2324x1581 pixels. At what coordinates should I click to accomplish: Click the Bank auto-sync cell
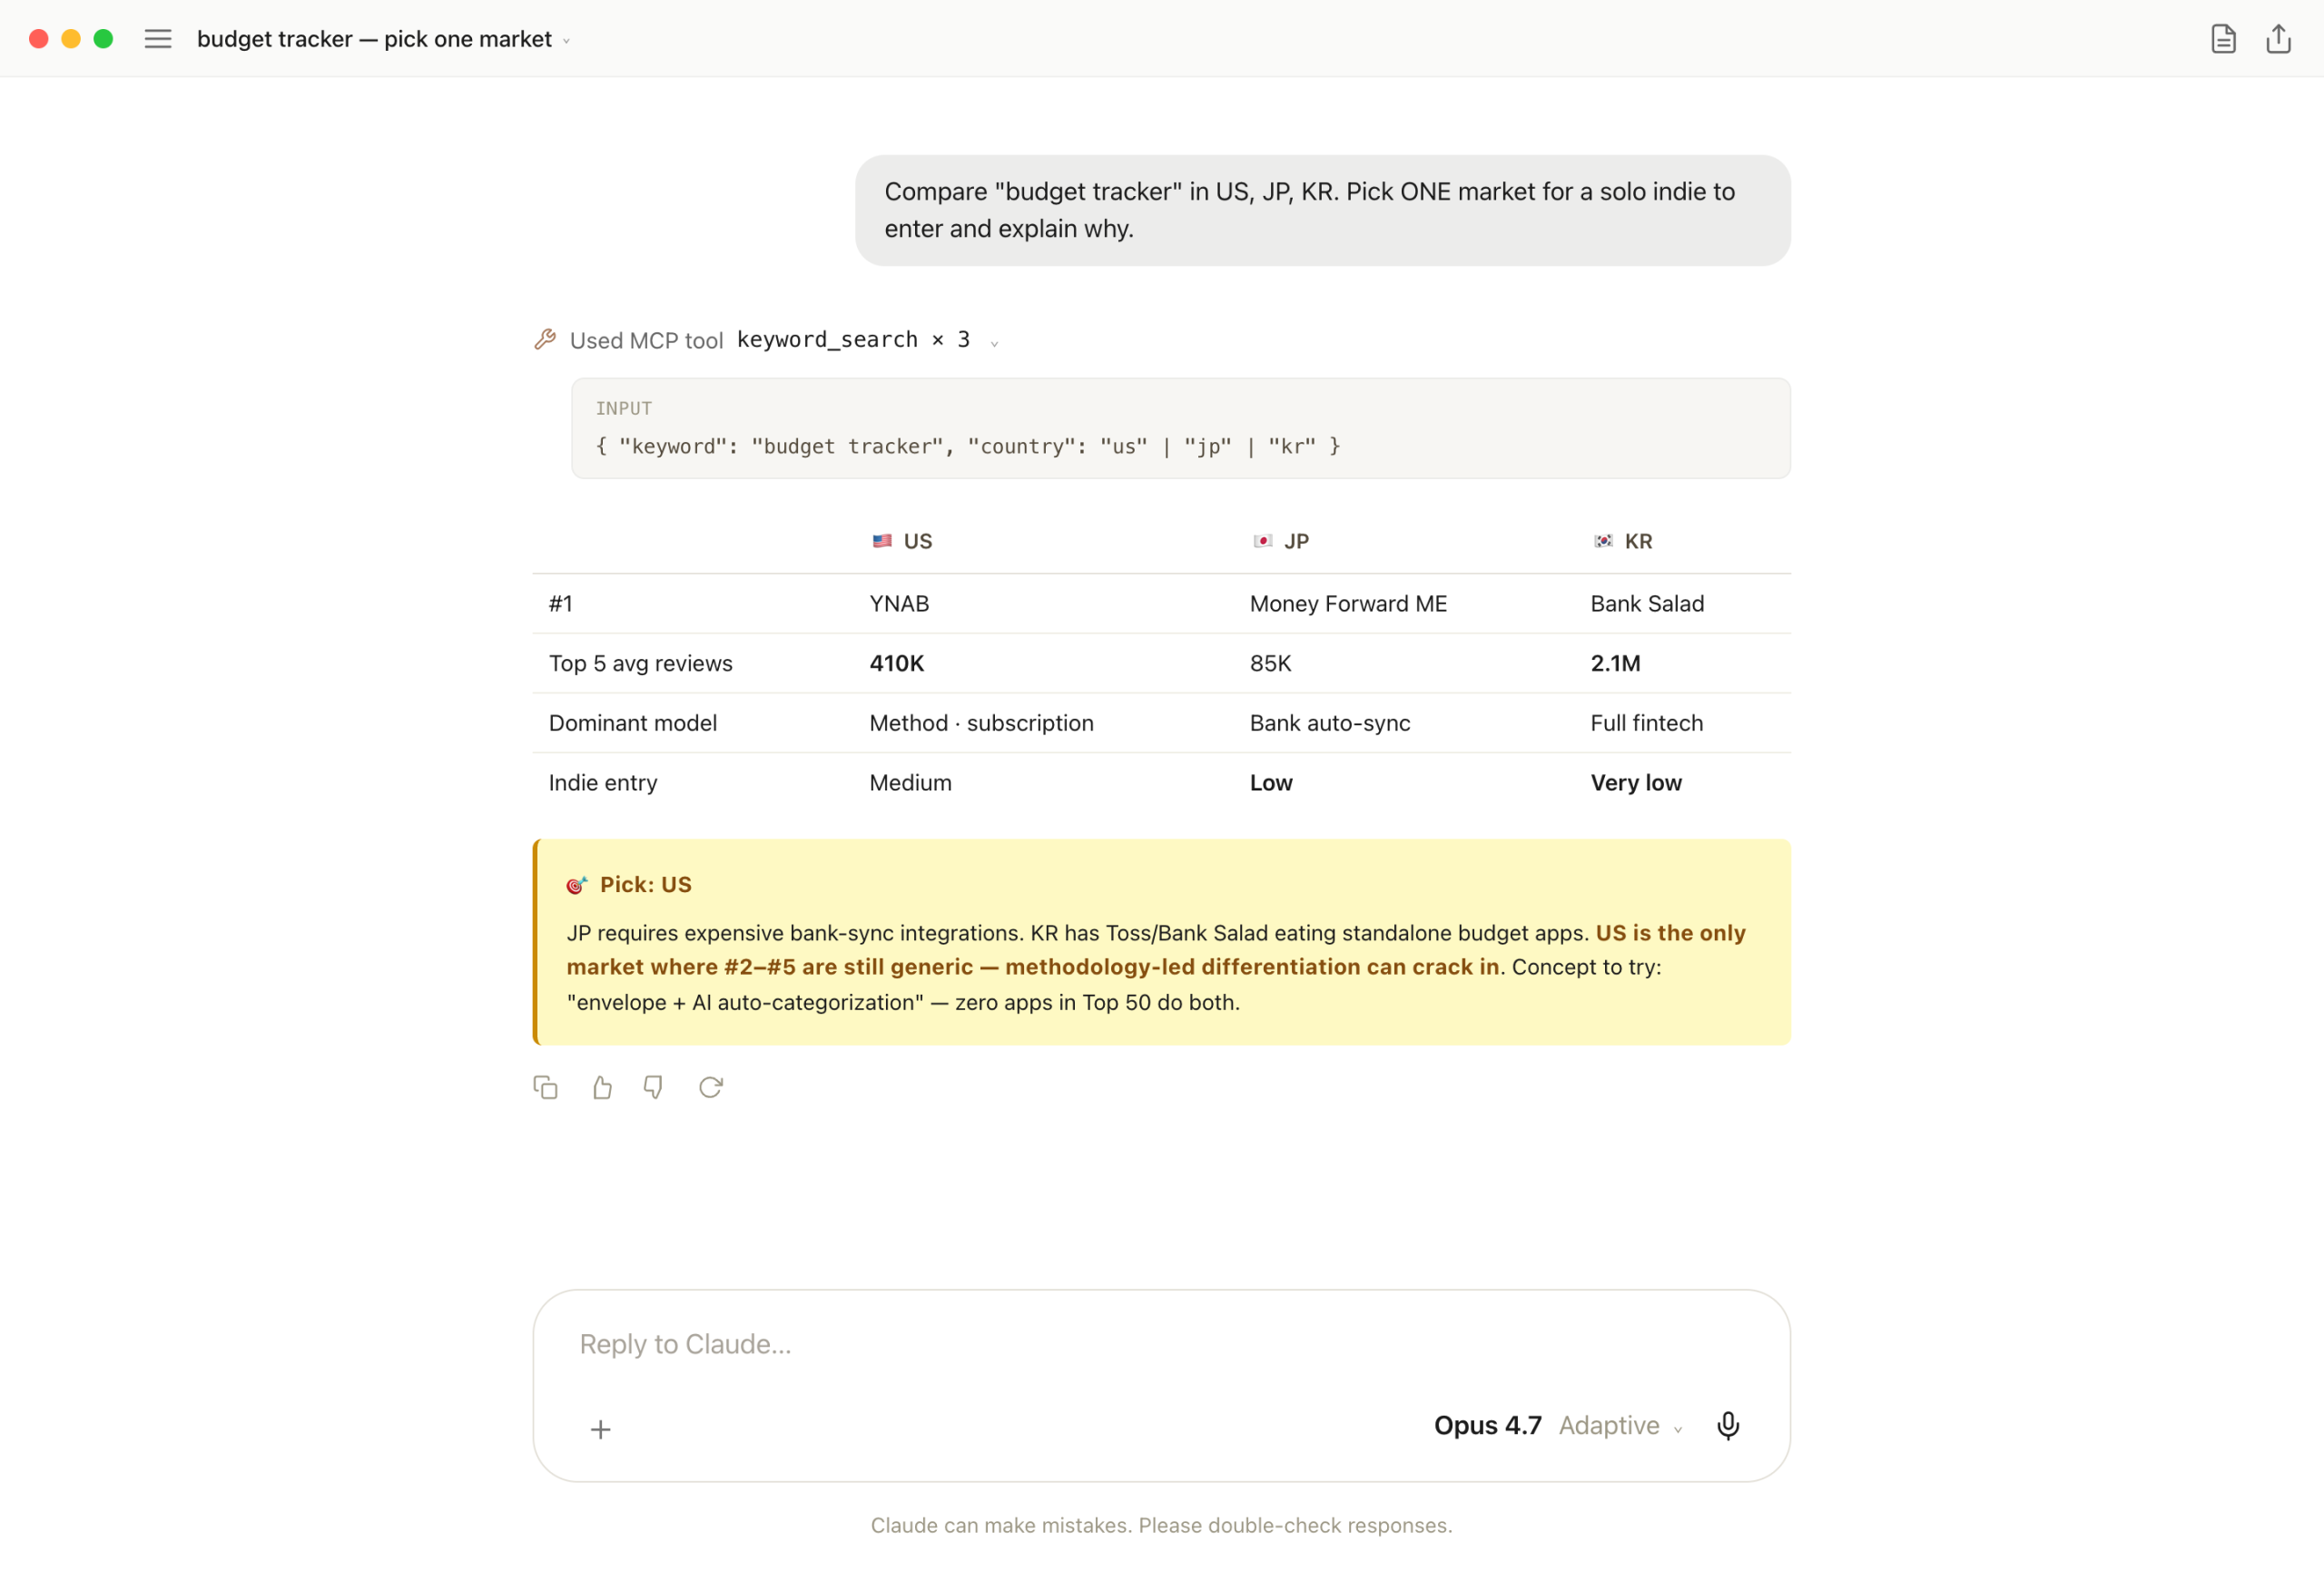tap(1330, 723)
